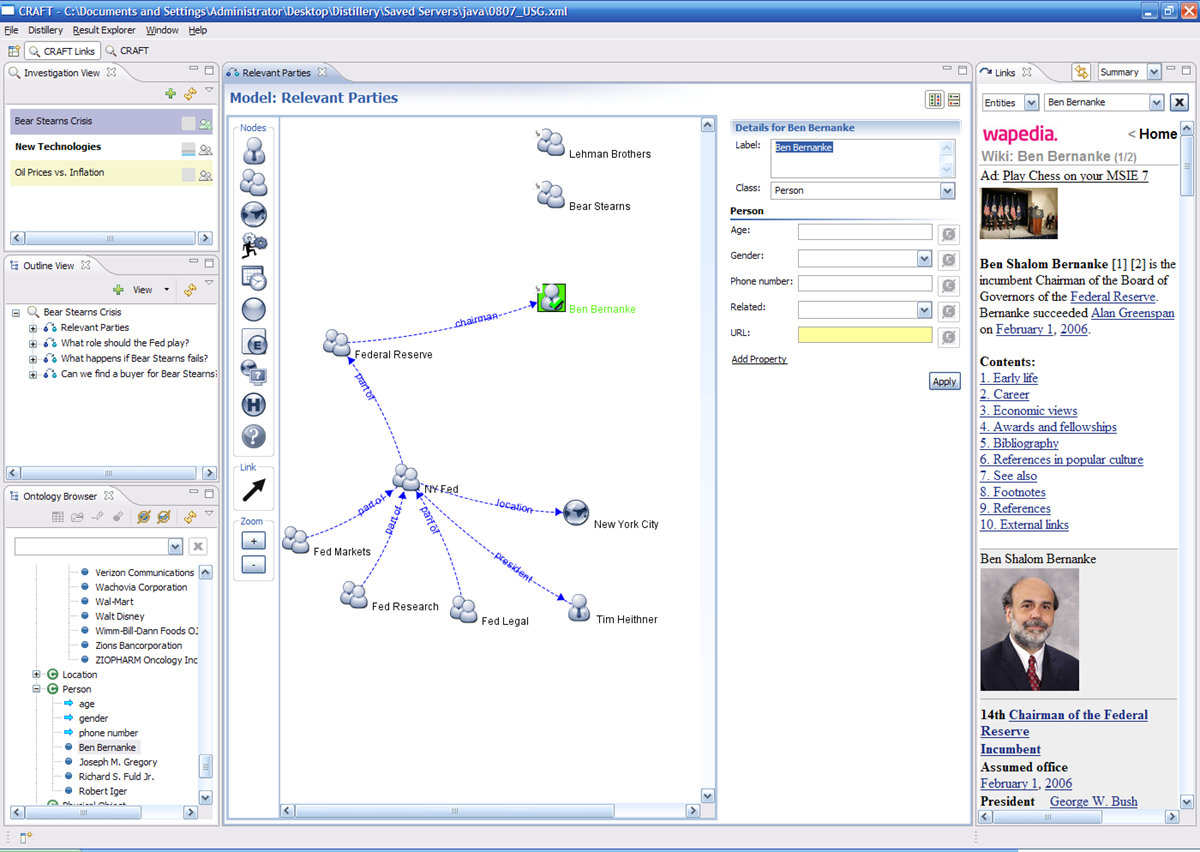Click the Lehman Brothers group node
The image size is (1200, 852).
pos(551,143)
